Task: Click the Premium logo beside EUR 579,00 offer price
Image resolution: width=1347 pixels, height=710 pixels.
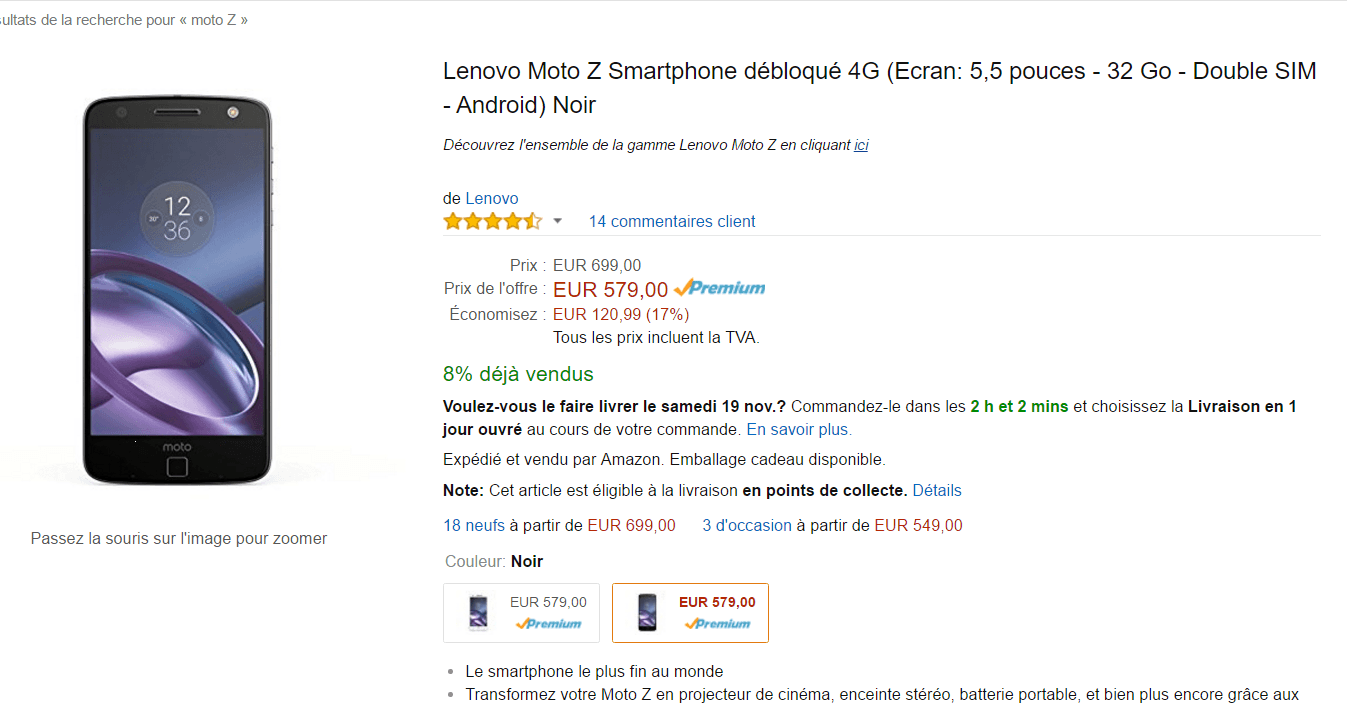Action: (720, 288)
